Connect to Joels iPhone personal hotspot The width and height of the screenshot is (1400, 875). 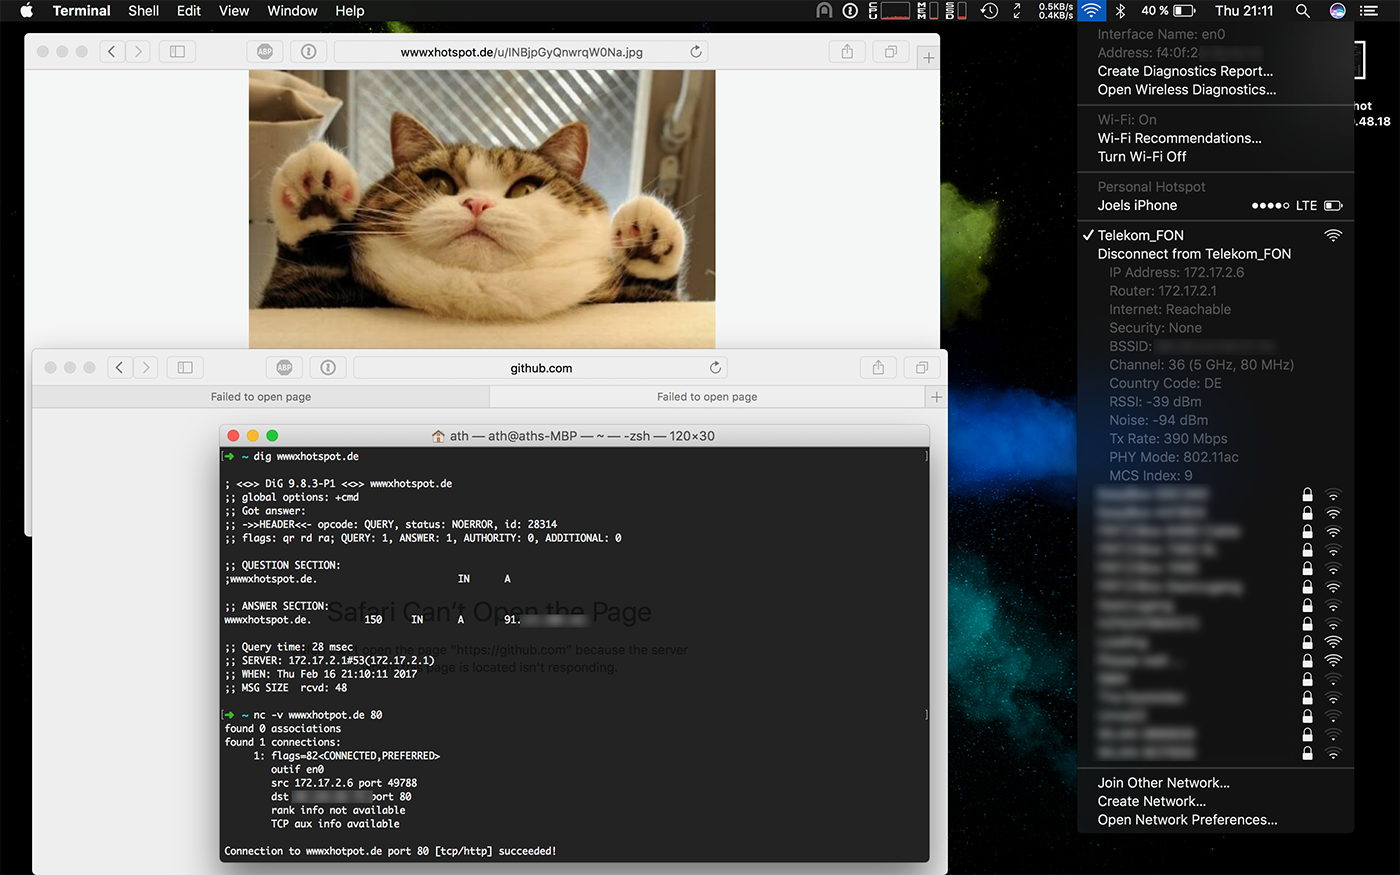pos(1139,205)
